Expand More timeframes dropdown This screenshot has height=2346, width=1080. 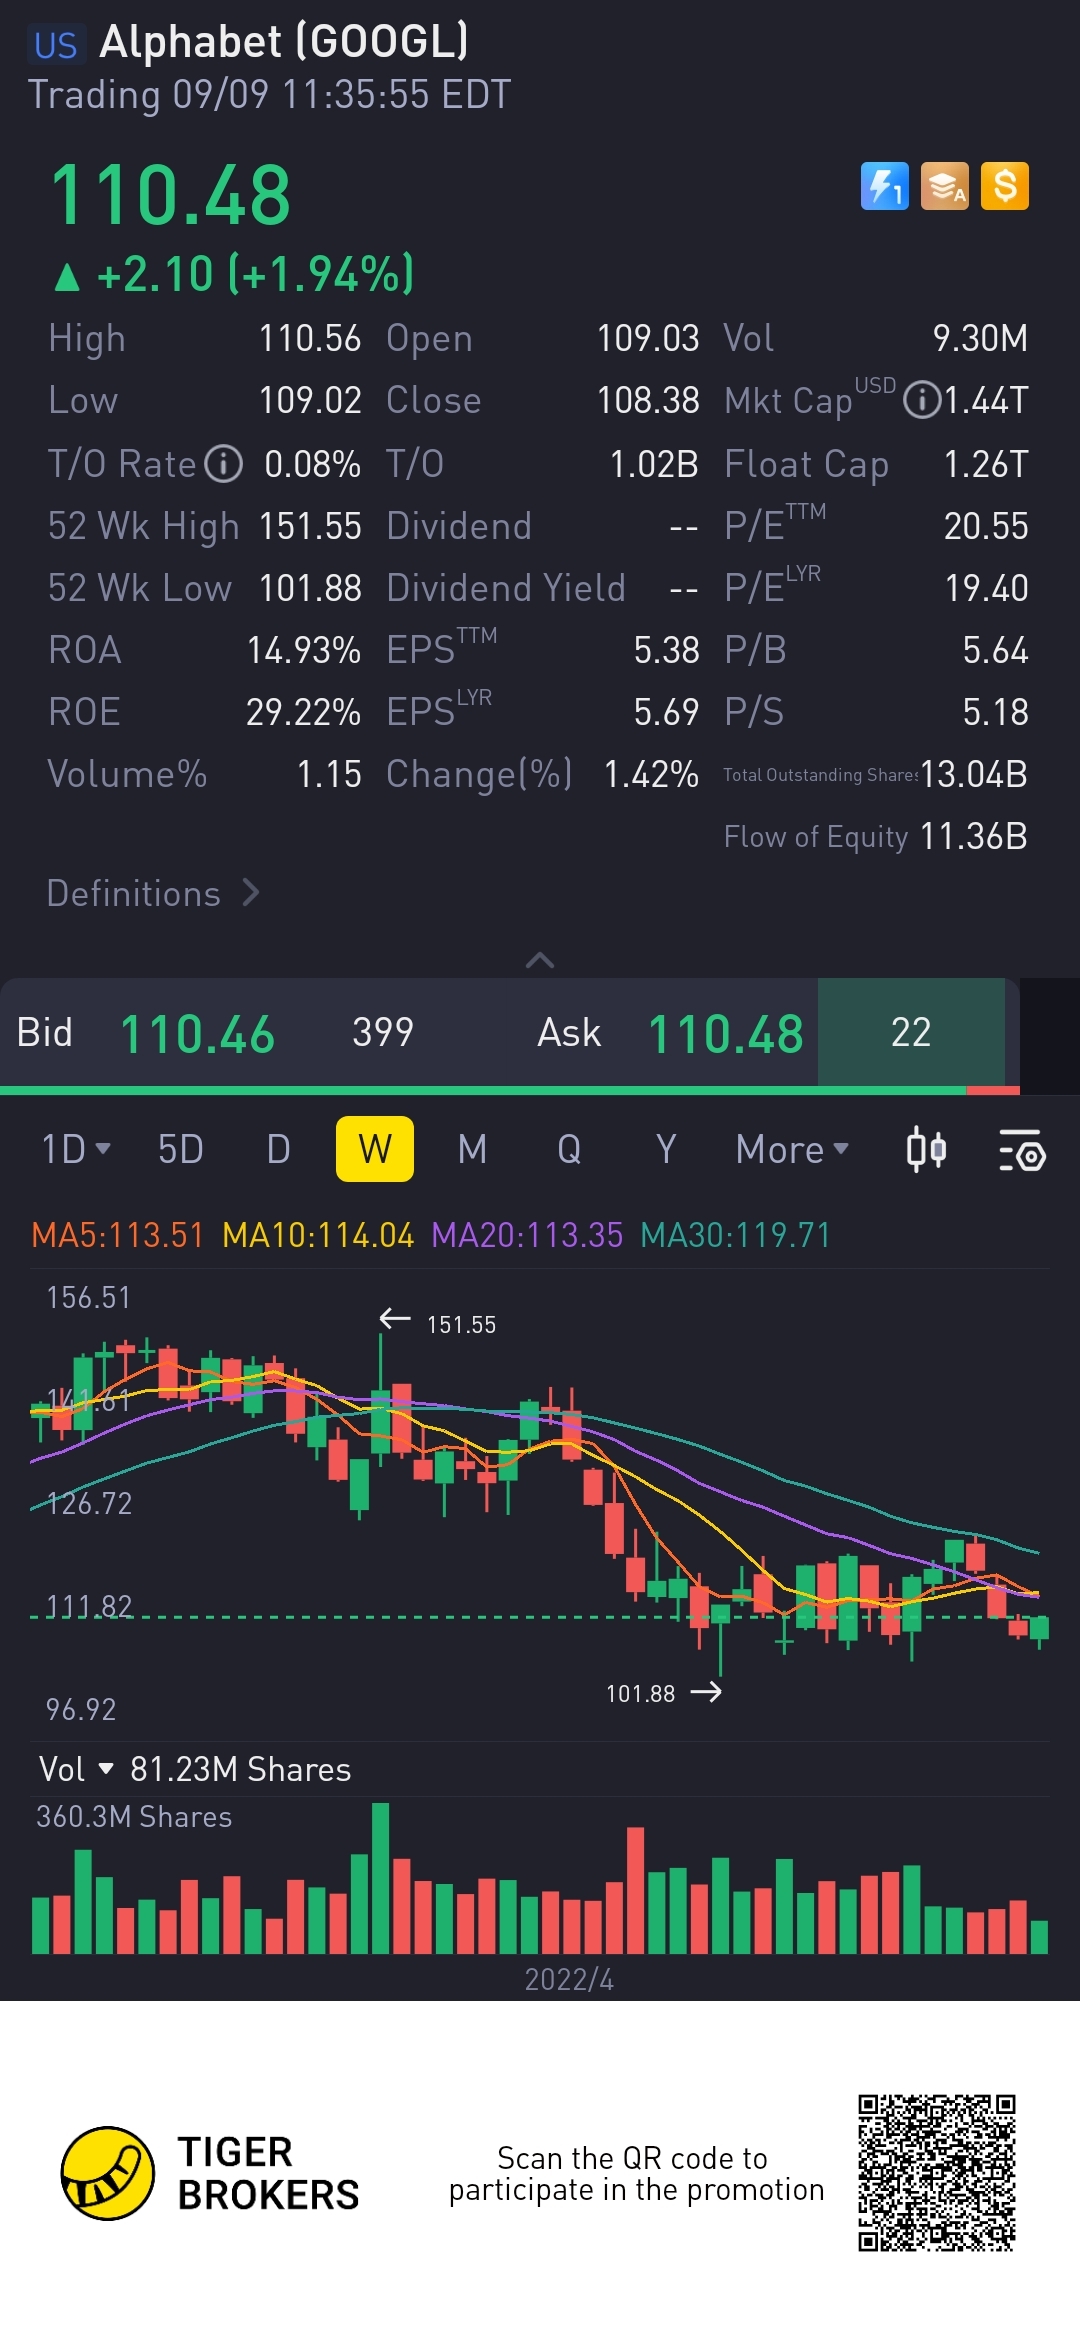792,1150
